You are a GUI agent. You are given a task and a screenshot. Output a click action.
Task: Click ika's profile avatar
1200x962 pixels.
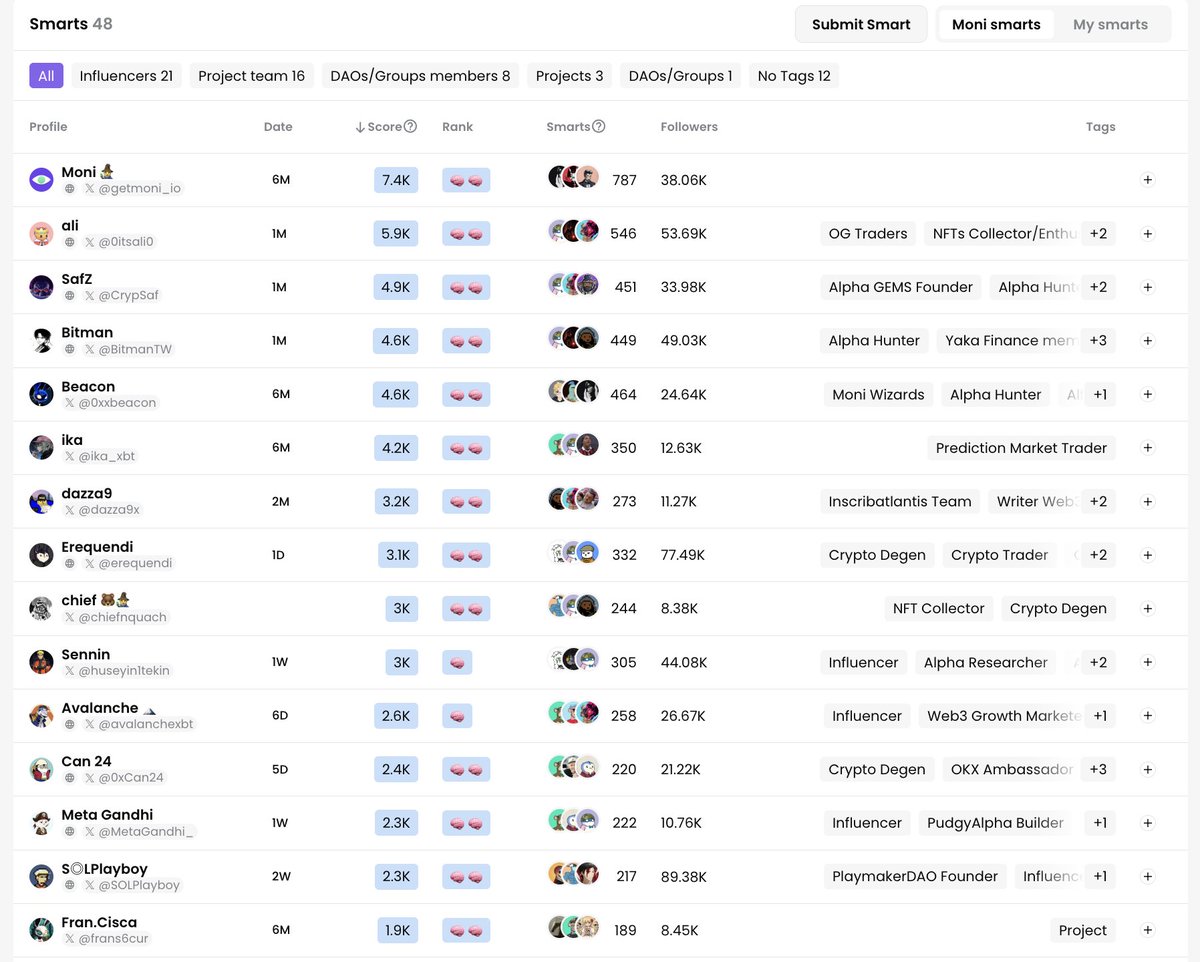coord(41,448)
